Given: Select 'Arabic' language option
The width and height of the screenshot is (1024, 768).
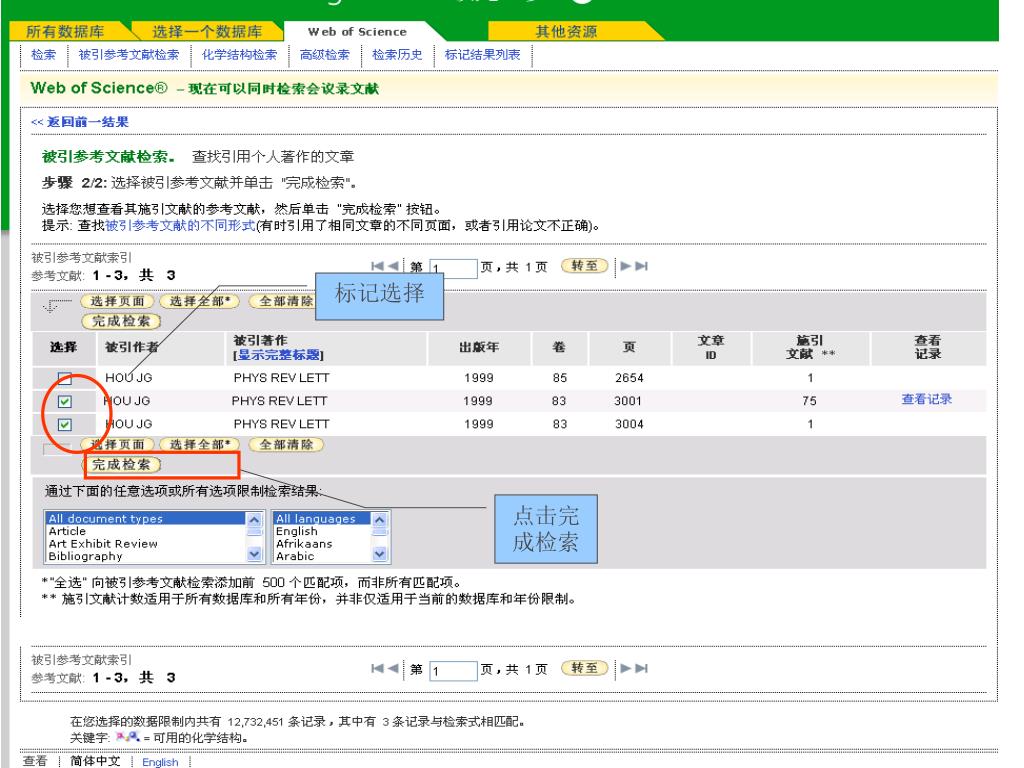Looking at the screenshot, I should pyautogui.click(x=321, y=556).
